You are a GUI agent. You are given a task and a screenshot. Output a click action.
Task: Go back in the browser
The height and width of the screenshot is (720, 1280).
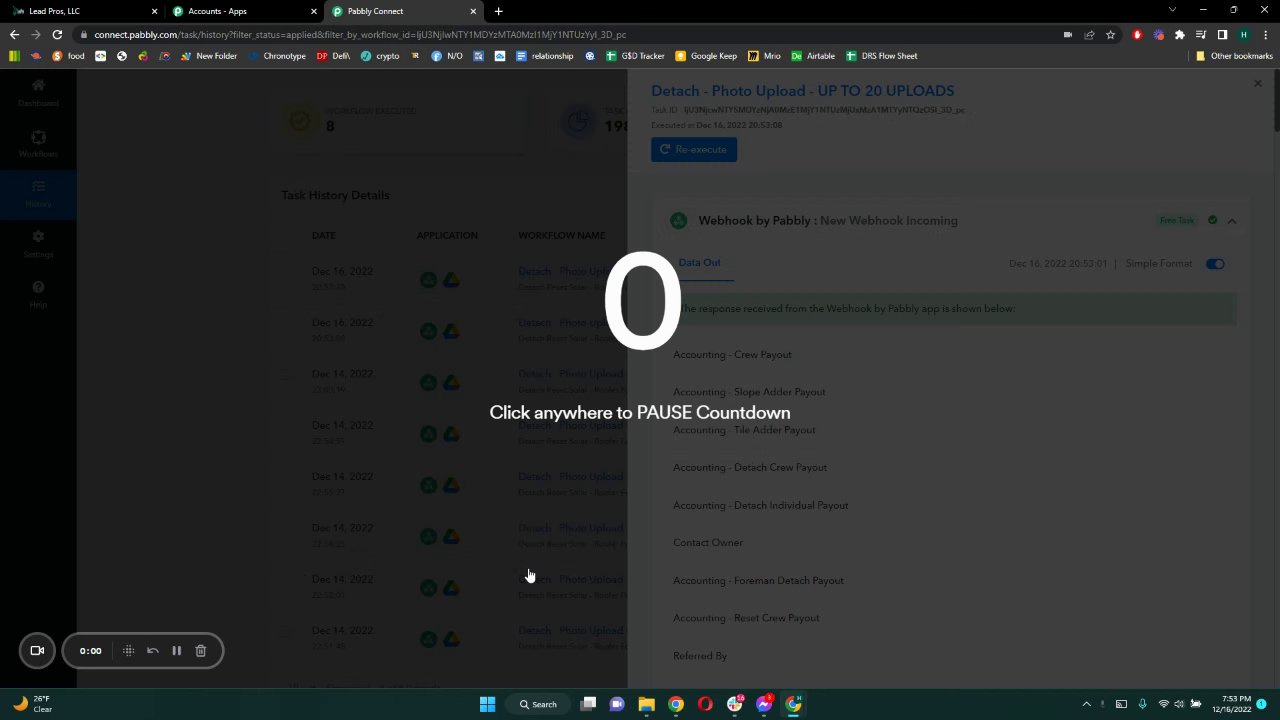[x=14, y=35]
